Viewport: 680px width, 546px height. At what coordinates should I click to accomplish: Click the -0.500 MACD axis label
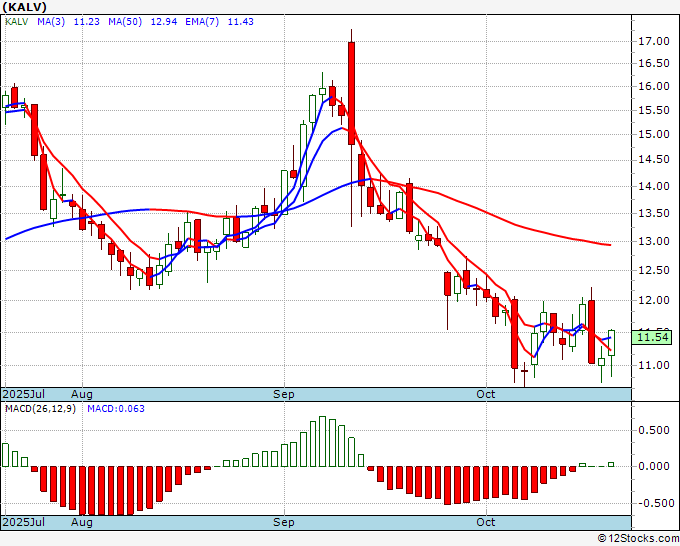coord(652,503)
